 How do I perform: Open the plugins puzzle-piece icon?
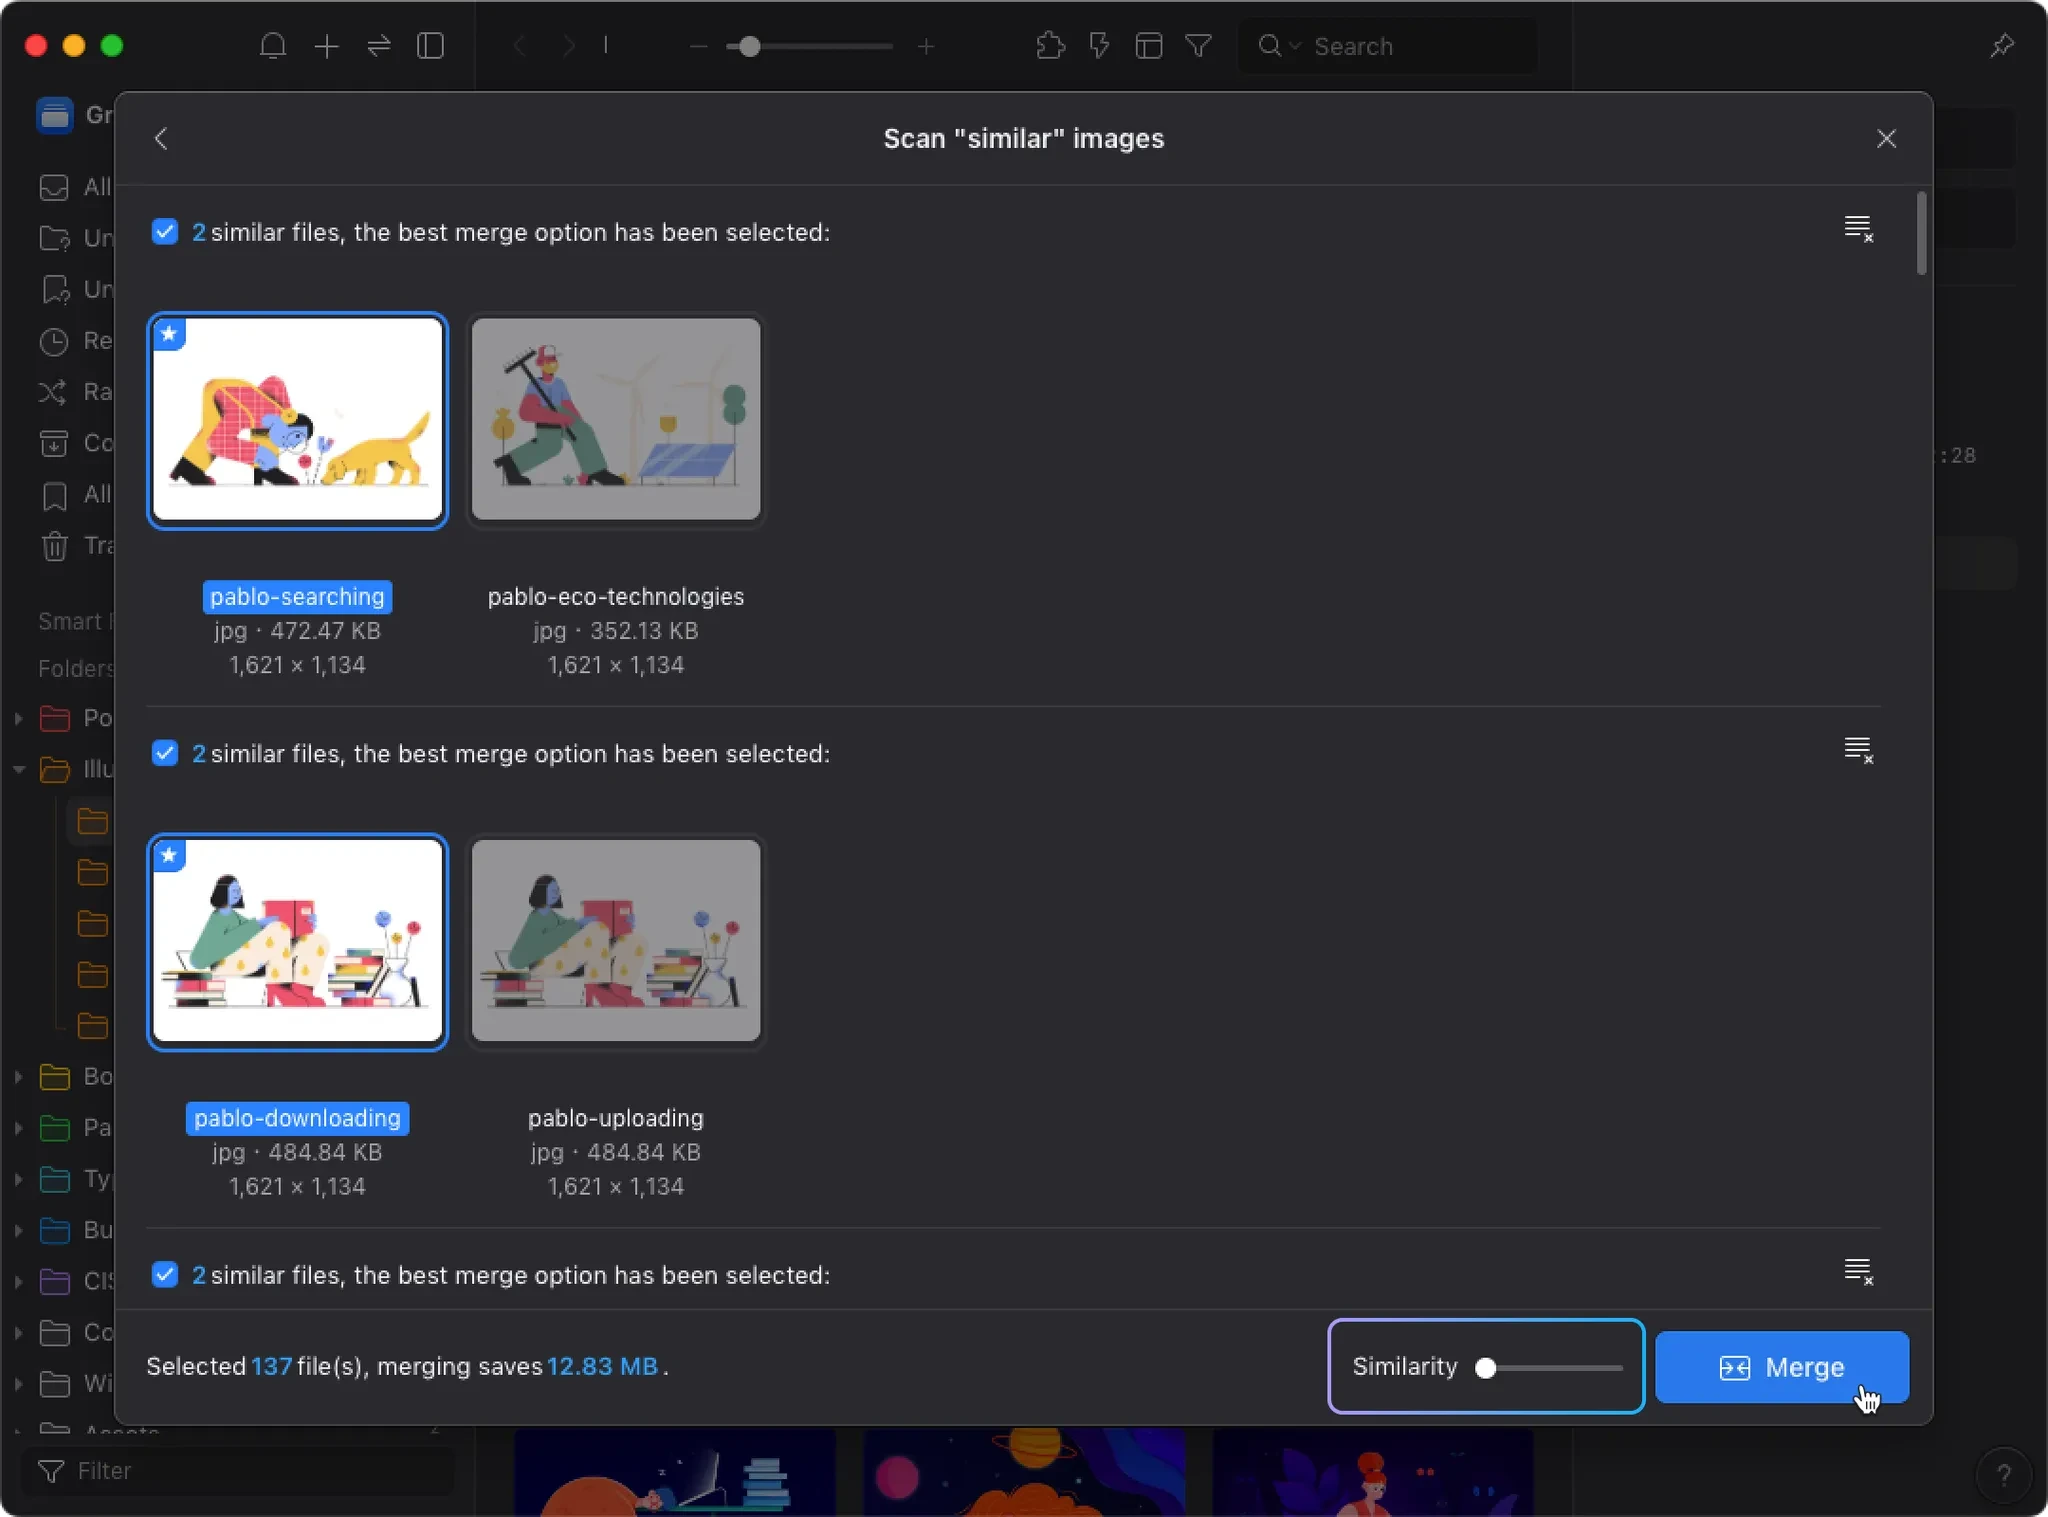(1050, 46)
